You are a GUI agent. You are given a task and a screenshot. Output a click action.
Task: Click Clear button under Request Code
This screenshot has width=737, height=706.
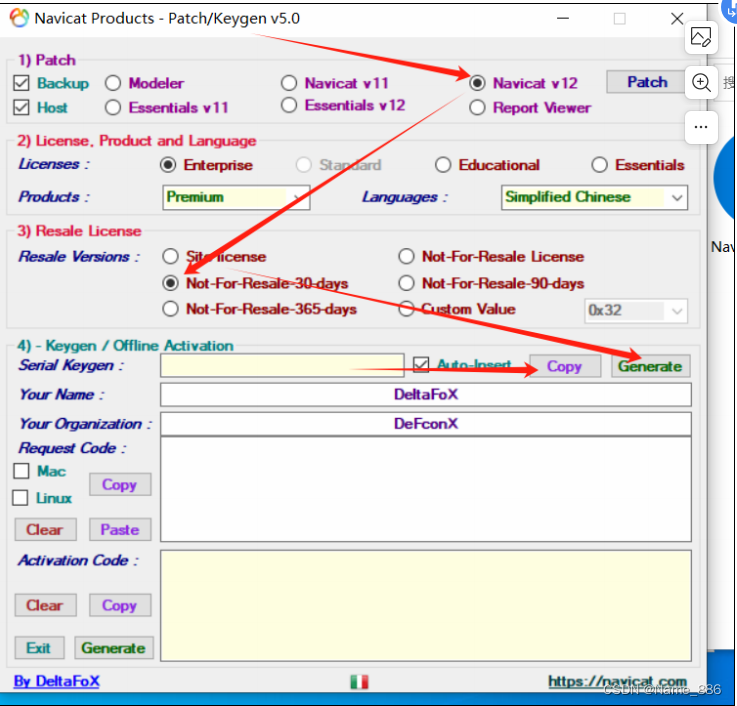click(x=45, y=530)
